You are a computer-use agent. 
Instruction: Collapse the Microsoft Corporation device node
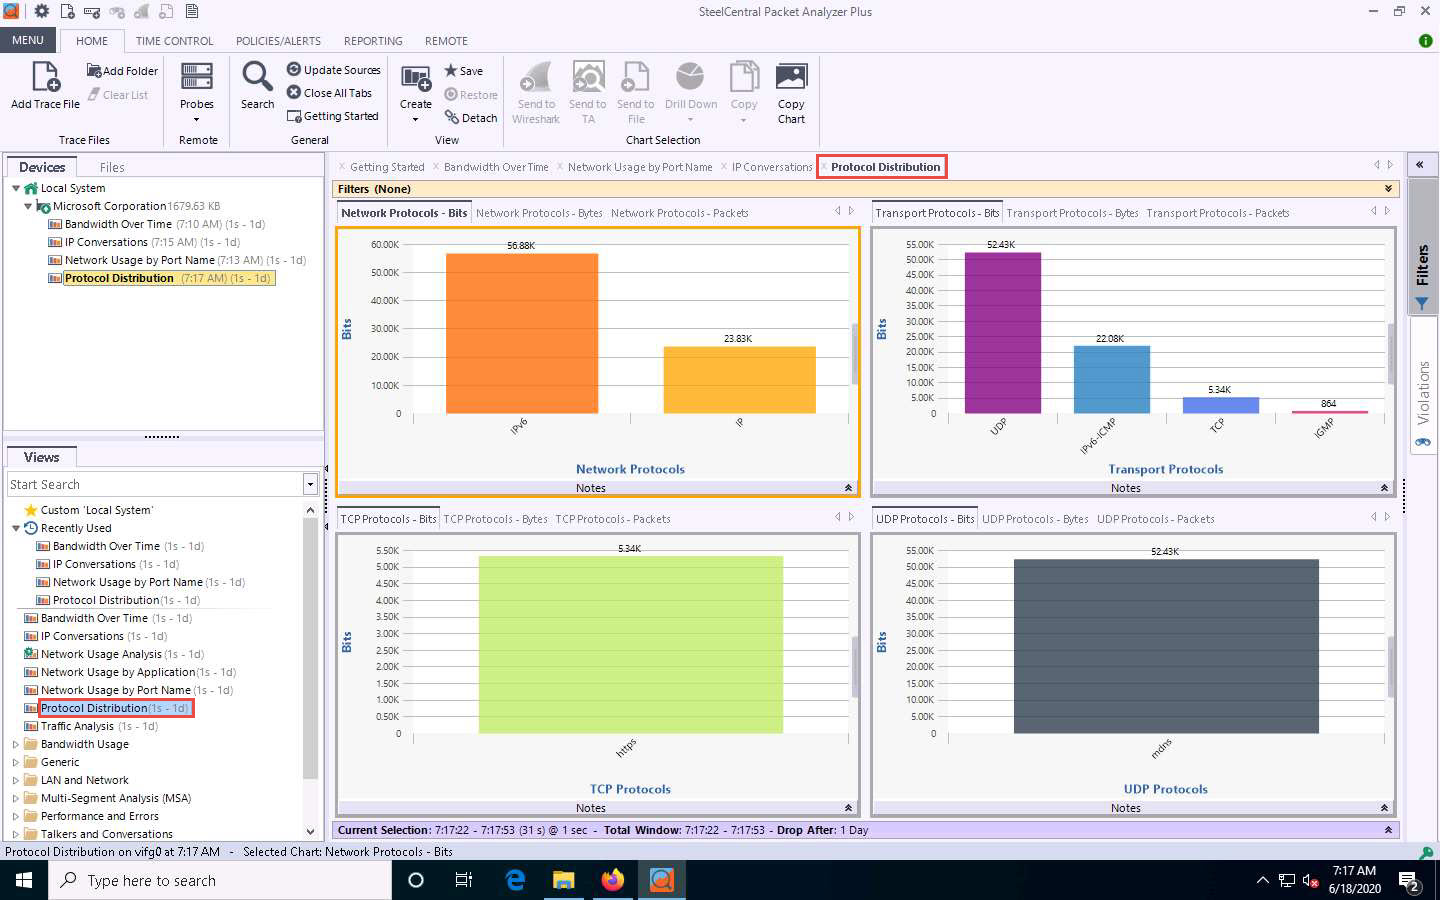[x=28, y=206]
